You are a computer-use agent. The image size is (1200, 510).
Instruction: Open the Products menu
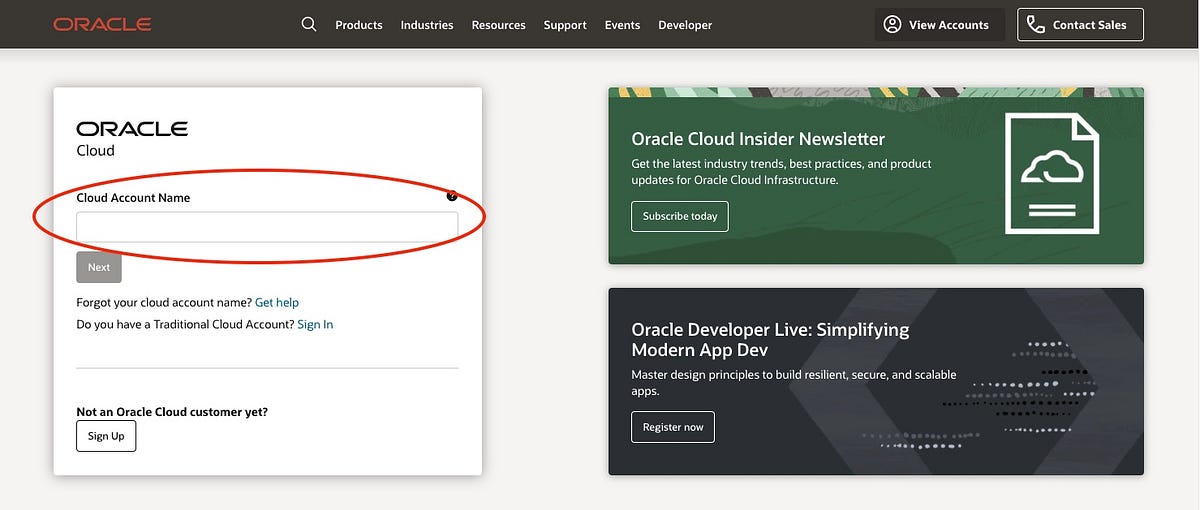coord(359,25)
